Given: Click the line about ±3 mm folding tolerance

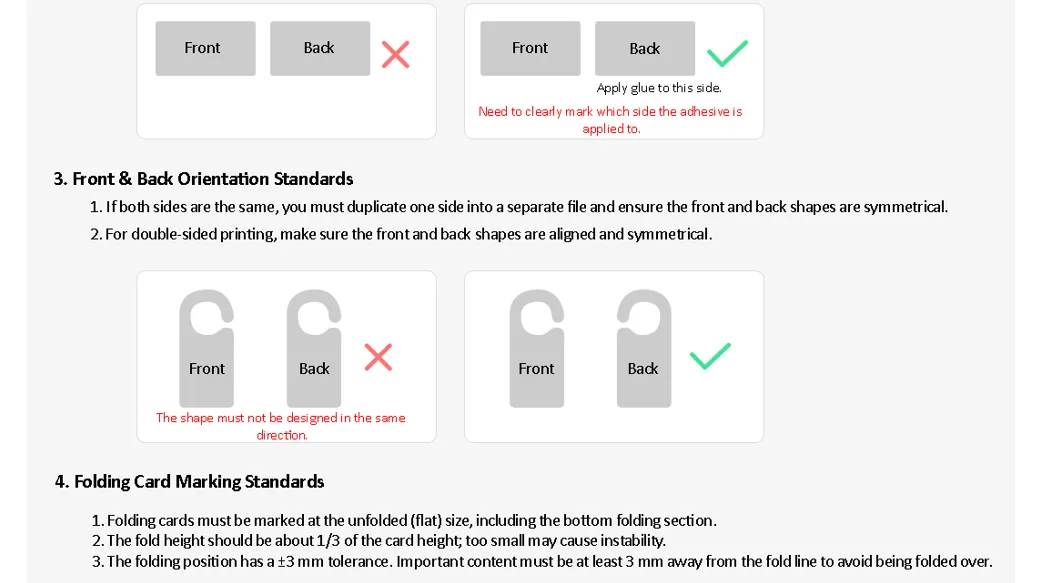Looking at the screenshot, I should point(542,561).
